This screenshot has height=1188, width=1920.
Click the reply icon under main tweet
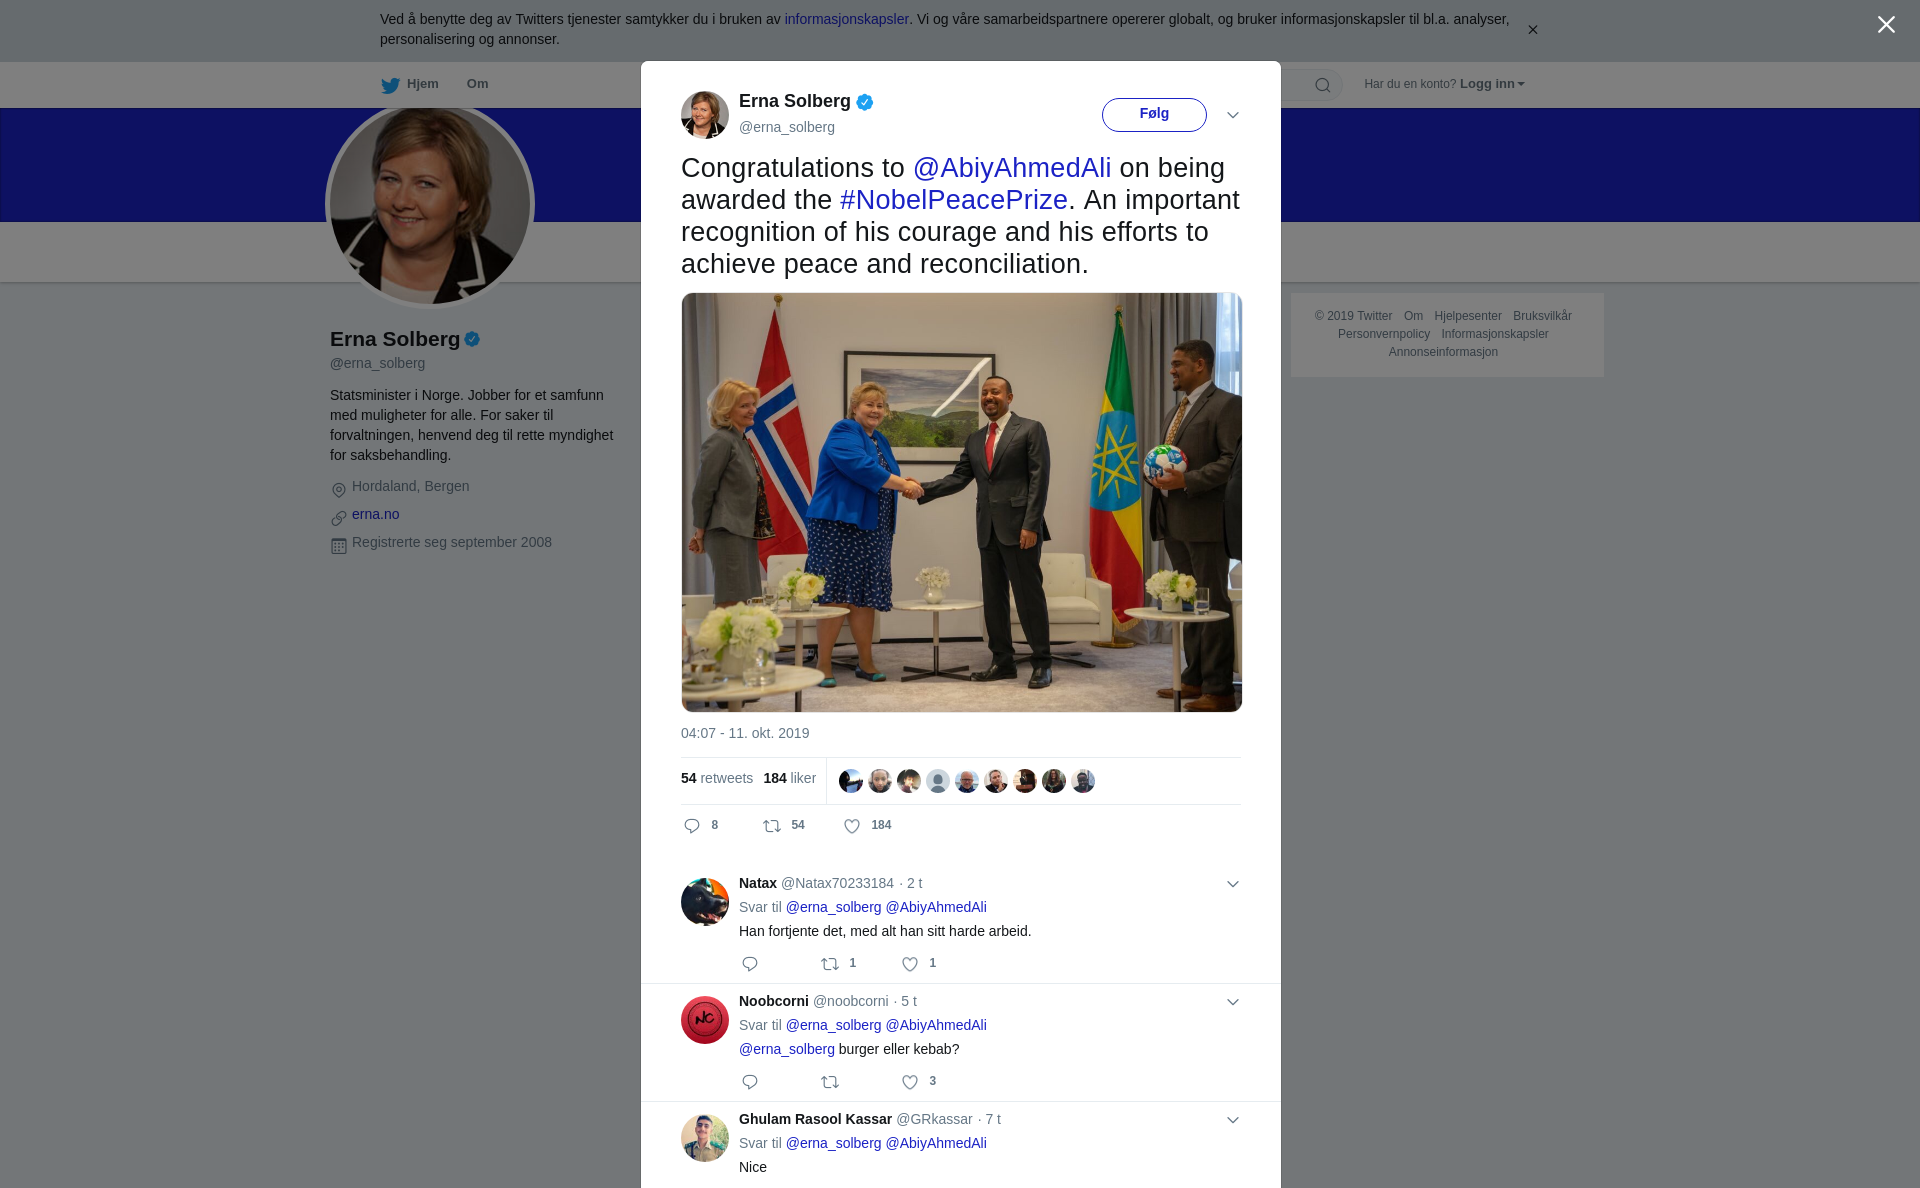coord(692,826)
